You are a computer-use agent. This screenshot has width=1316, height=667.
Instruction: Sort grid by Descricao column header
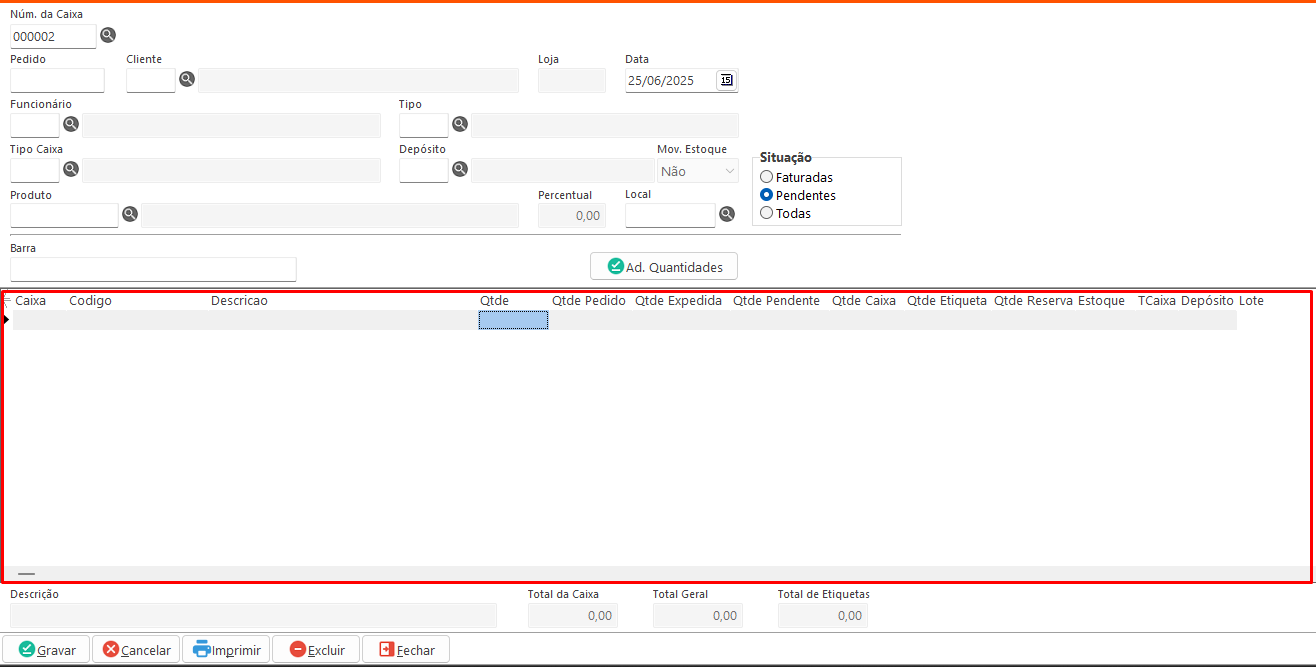(x=239, y=301)
